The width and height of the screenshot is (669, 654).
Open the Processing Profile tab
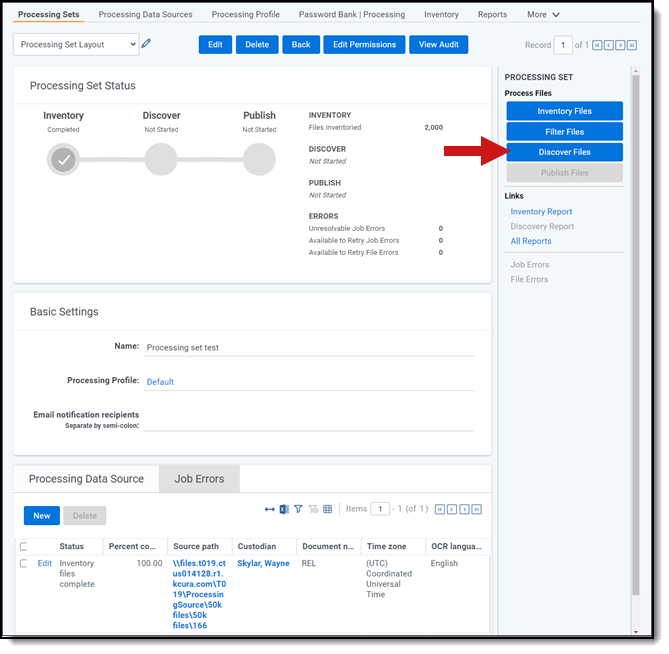coord(246,15)
